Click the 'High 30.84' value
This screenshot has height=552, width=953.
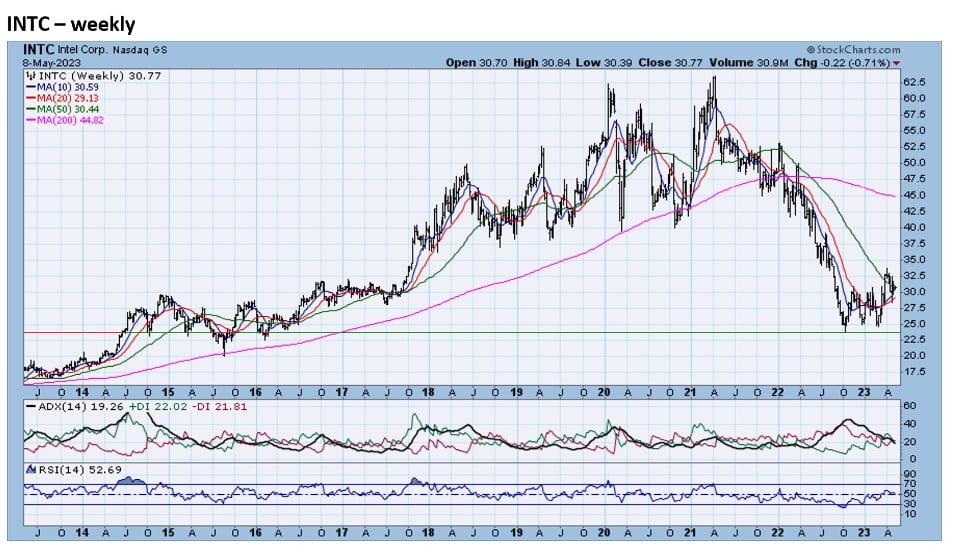pyautogui.click(x=542, y=63)
